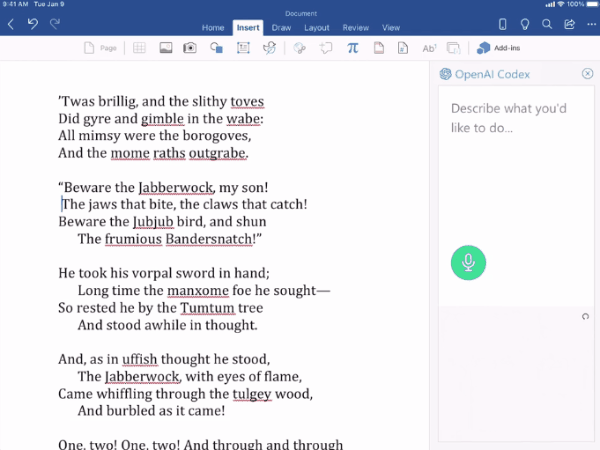Insert a footnote
Viewport: 600px width, 450px height.
coord(429,48)
